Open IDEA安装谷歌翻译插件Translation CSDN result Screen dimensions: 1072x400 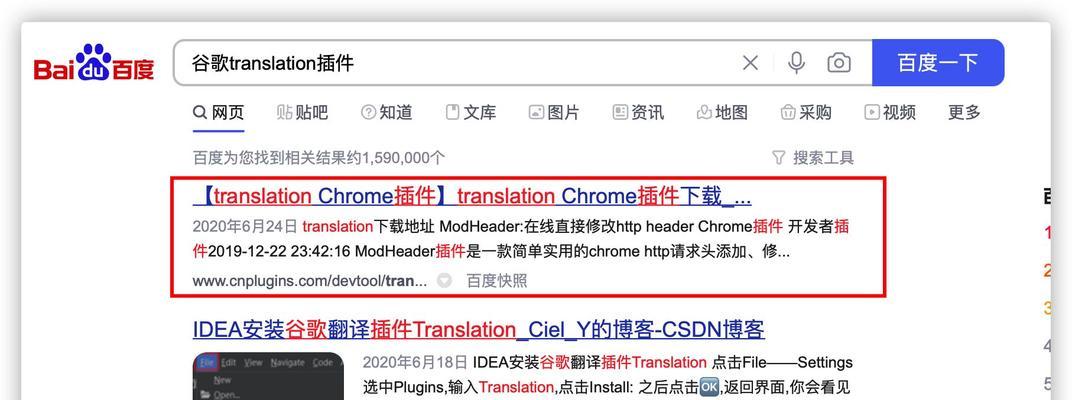(479, 330)
